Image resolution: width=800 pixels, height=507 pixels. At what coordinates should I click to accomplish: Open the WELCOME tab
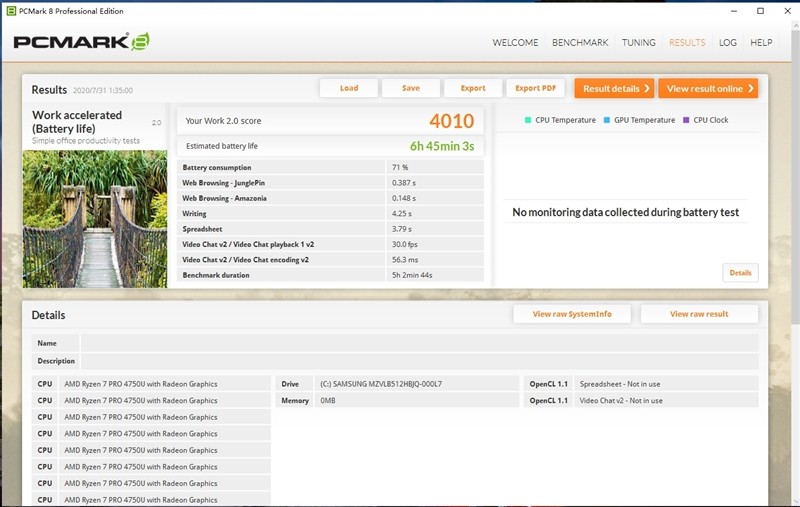tap(515, 42)
